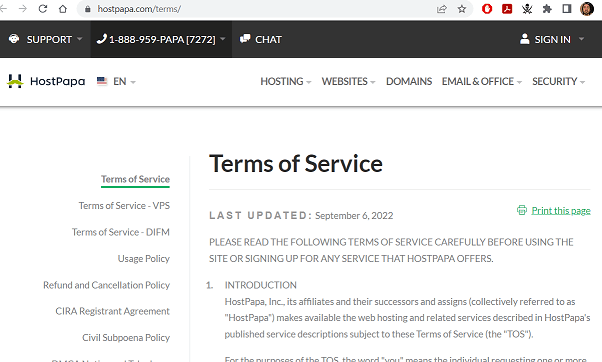Click the chat bubbles icon
This screenshot has height=362, width=602.
coord(245,38)
